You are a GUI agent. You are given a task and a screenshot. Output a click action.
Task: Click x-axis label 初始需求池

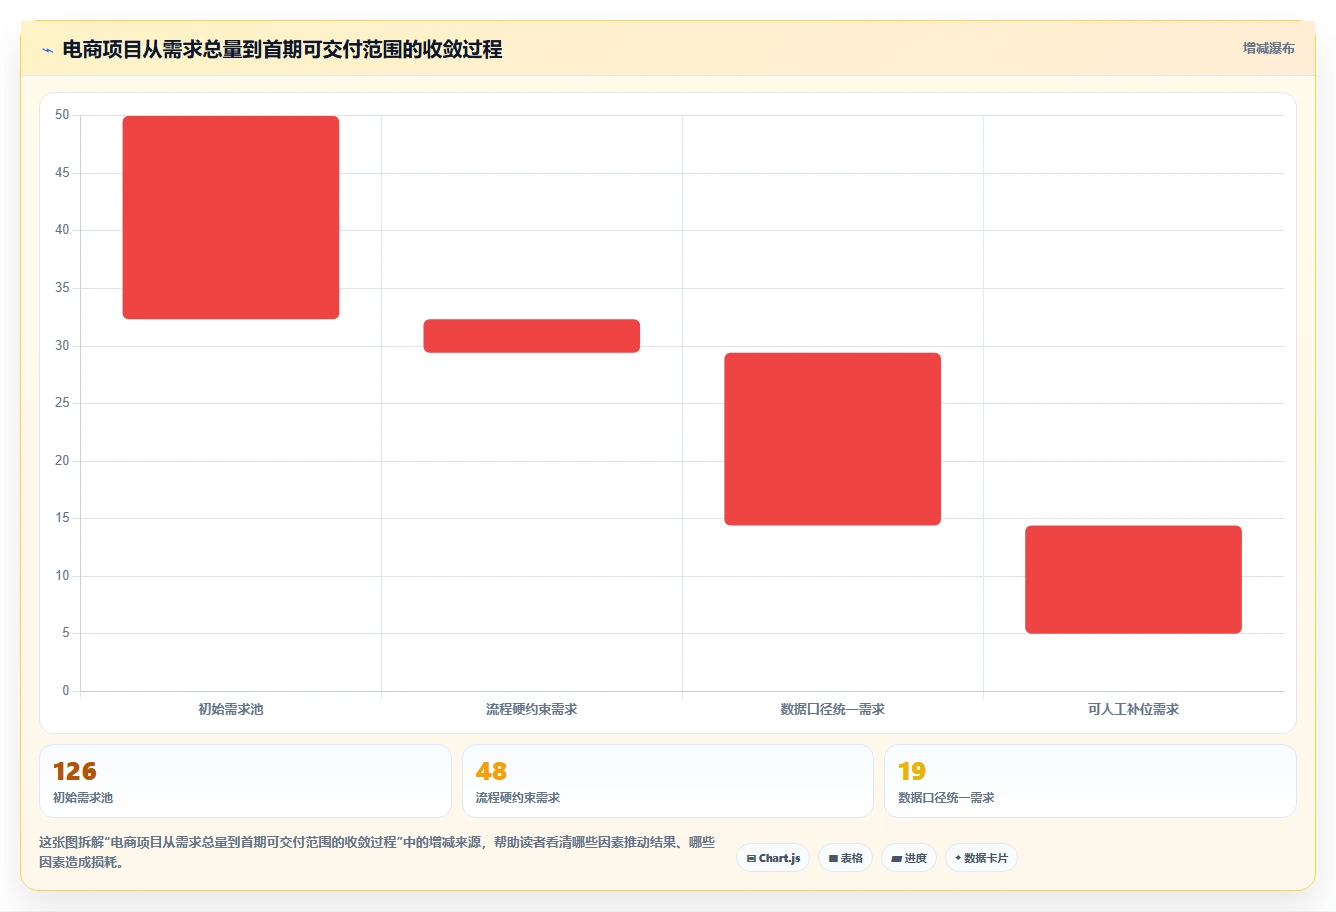[x=231, y=709]
